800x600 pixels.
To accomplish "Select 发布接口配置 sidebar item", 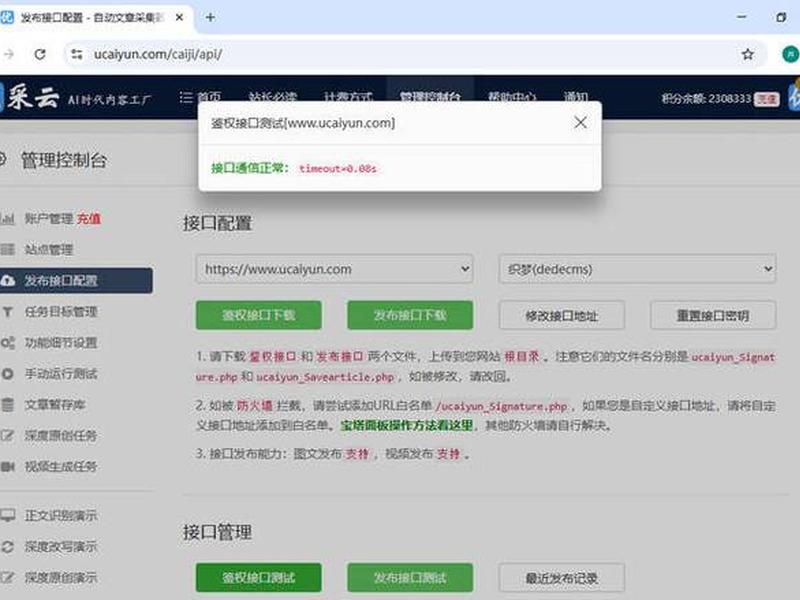I will 76,281.
